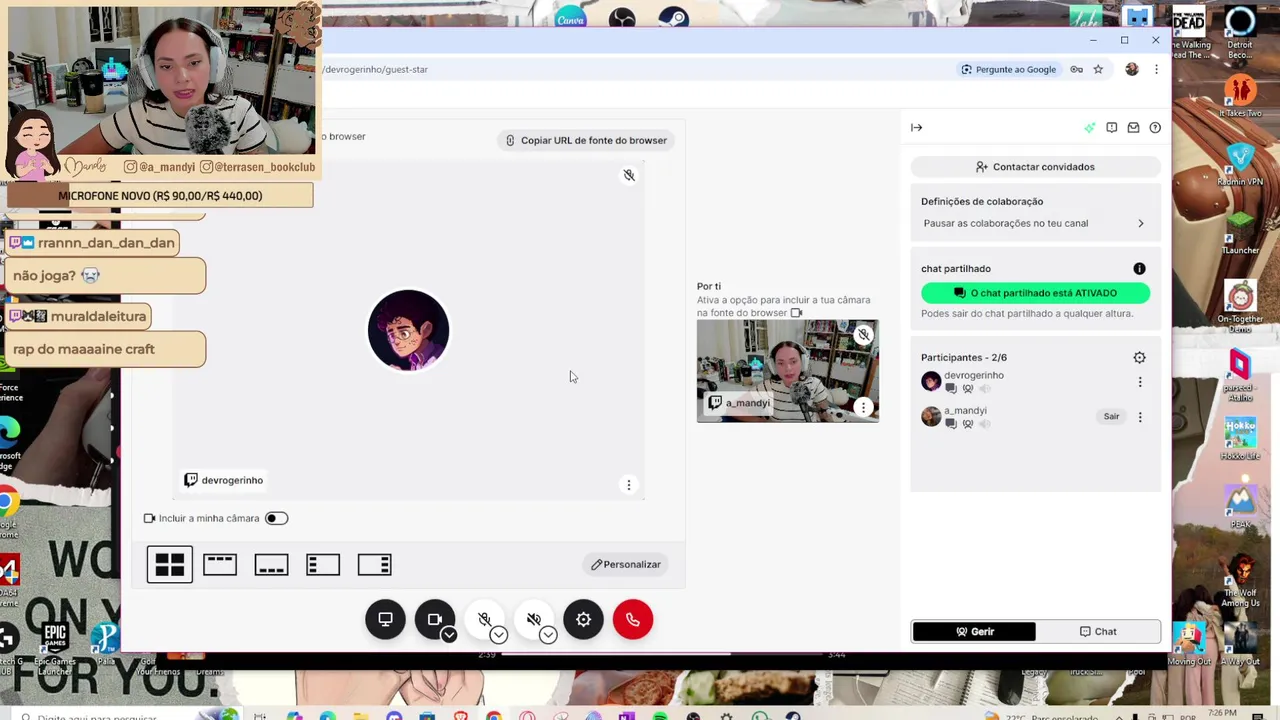Screen dimensions: 1280x720
Task: Open participants settings gear icon
Action: coord(1139,357)
